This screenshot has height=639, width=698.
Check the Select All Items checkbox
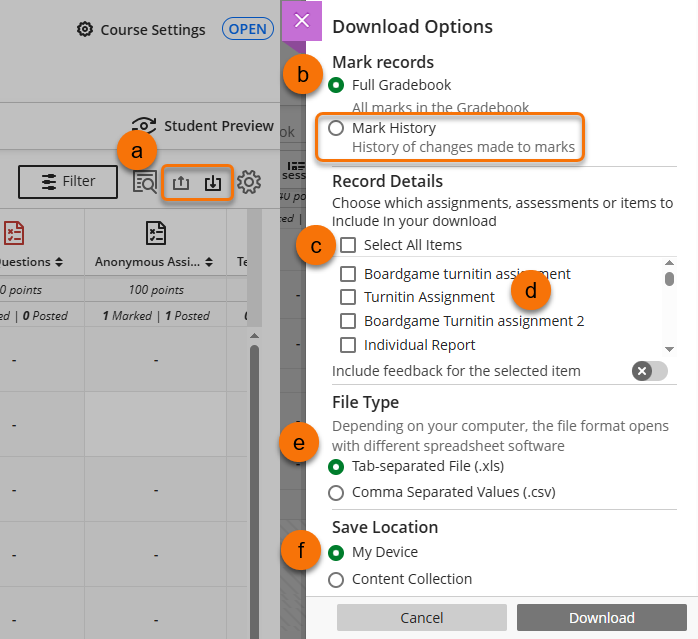point(348,245)
